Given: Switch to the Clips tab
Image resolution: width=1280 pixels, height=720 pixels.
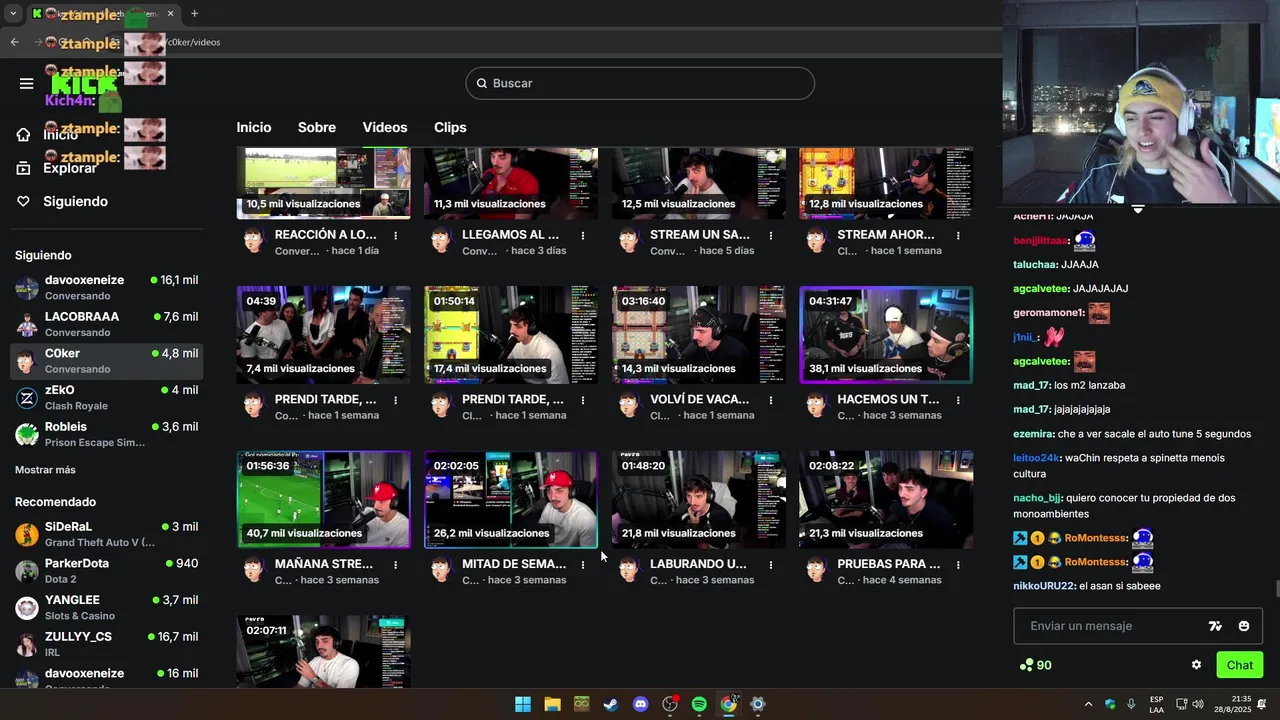Looking at the screenshot, I should (x=450, y=128).
